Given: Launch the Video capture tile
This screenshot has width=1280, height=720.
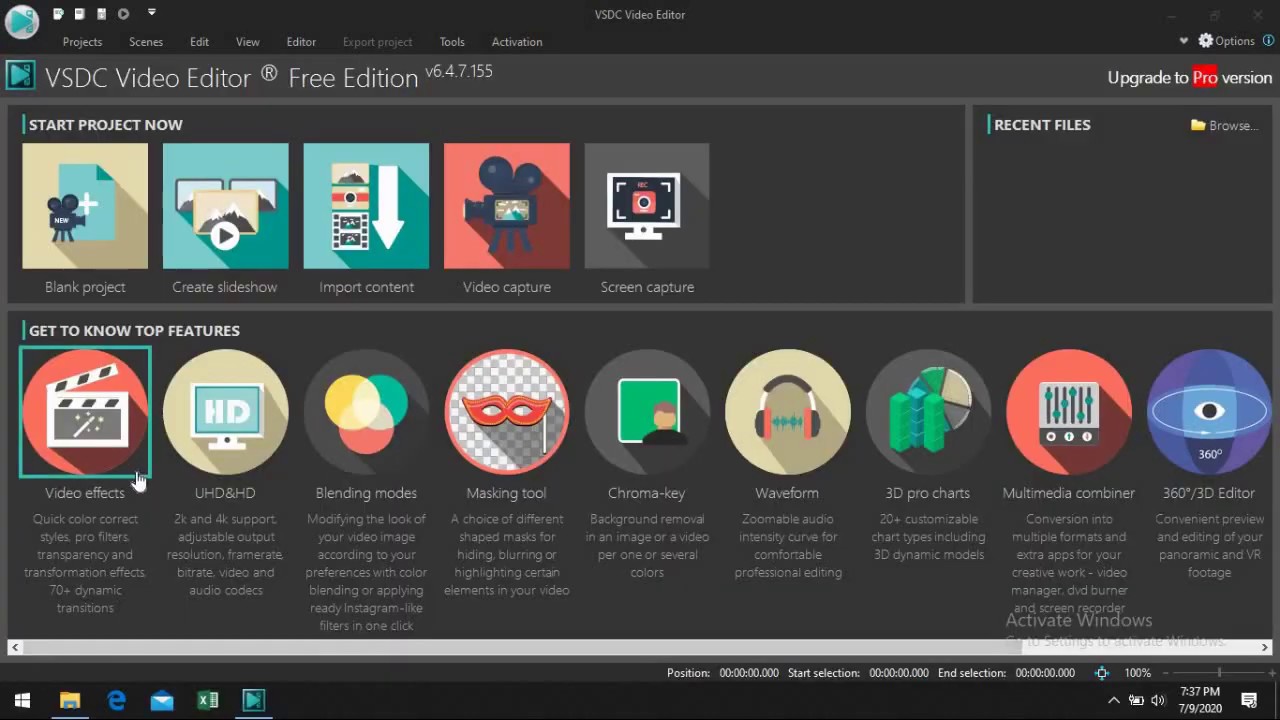Looking at the screenshot, I should [x=507, y=206].
